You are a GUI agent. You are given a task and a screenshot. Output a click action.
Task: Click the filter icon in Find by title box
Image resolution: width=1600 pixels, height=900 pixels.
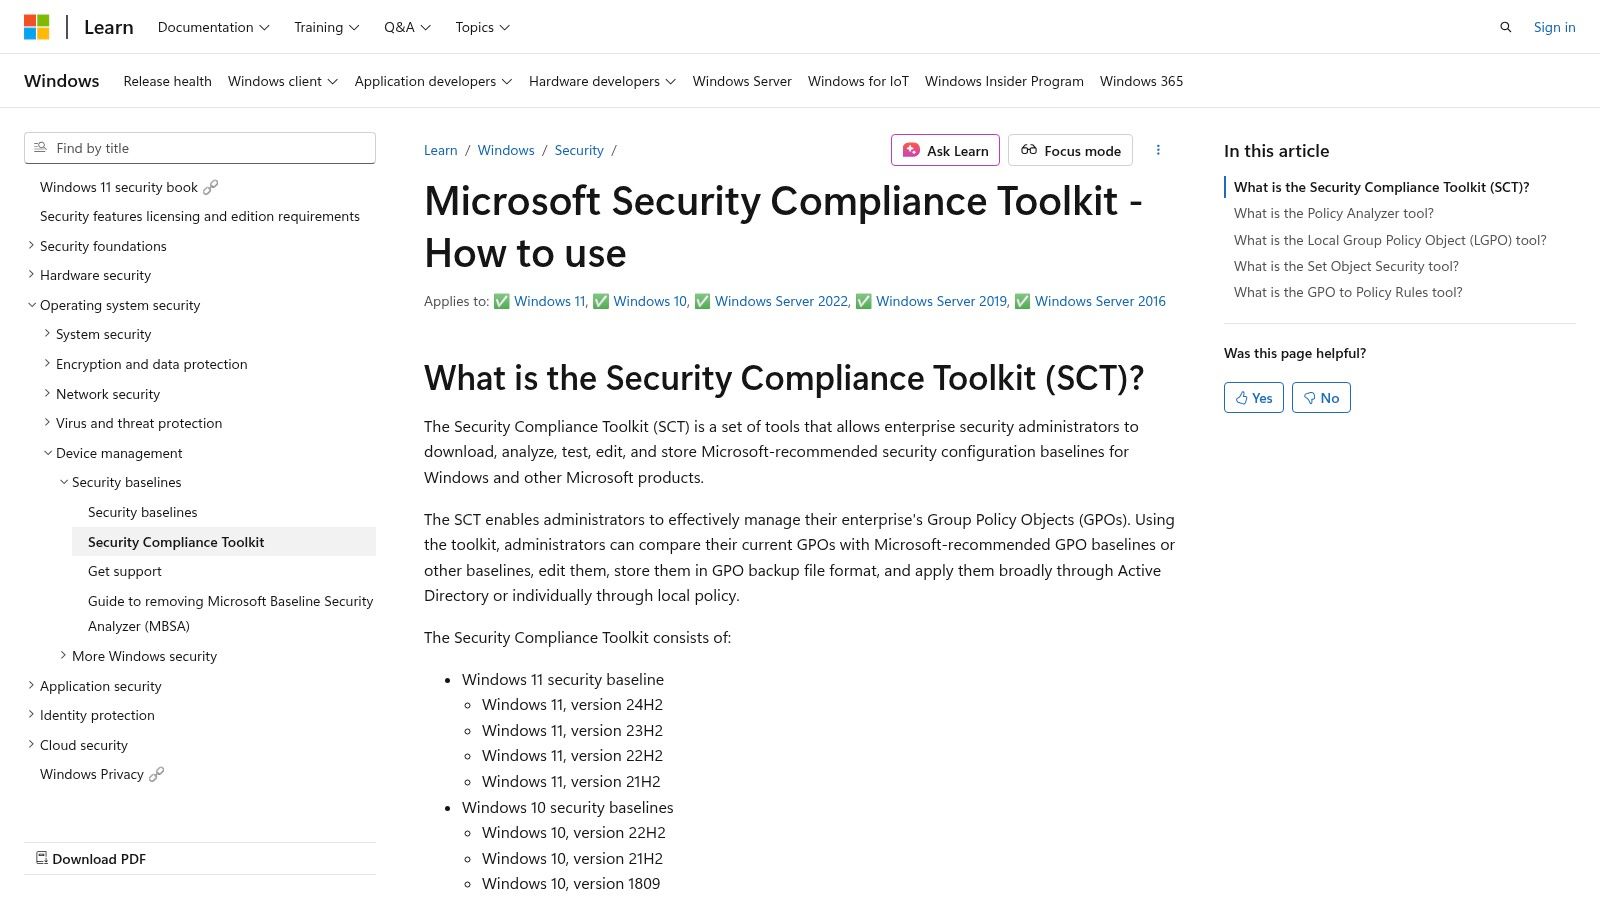[40, 147]
